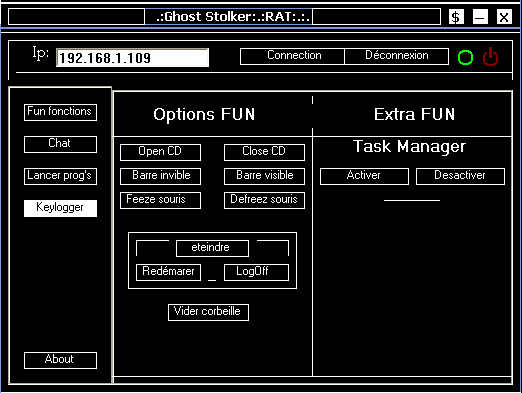Click the Déconnexion button
The image size is (522, 393).
tap(396, 56)
